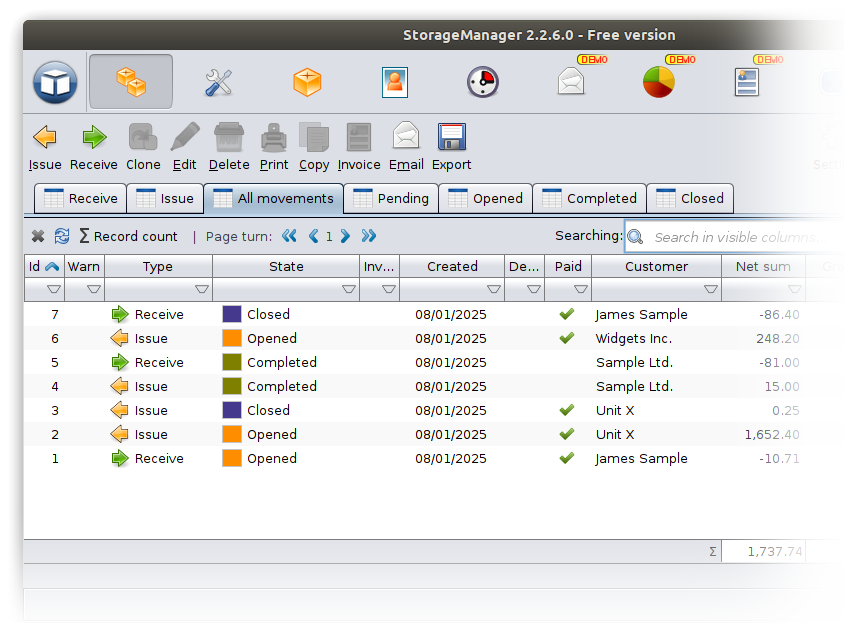Open the demo envelope mail icon
This screenshot has width=844, height=623.
pyautogui.click(x=571, y=82)
